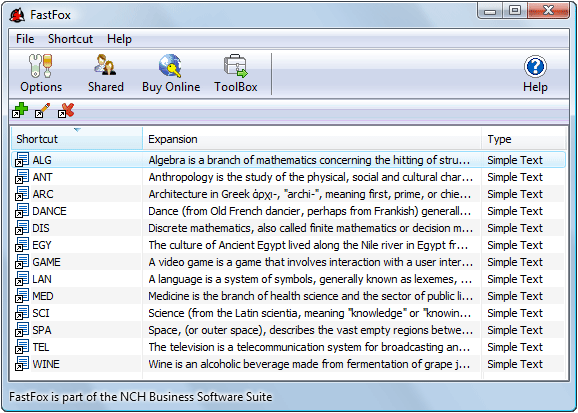578x413 pixels.
Task: Click the document icon beside DIS
Action: (x=22, y=228)
